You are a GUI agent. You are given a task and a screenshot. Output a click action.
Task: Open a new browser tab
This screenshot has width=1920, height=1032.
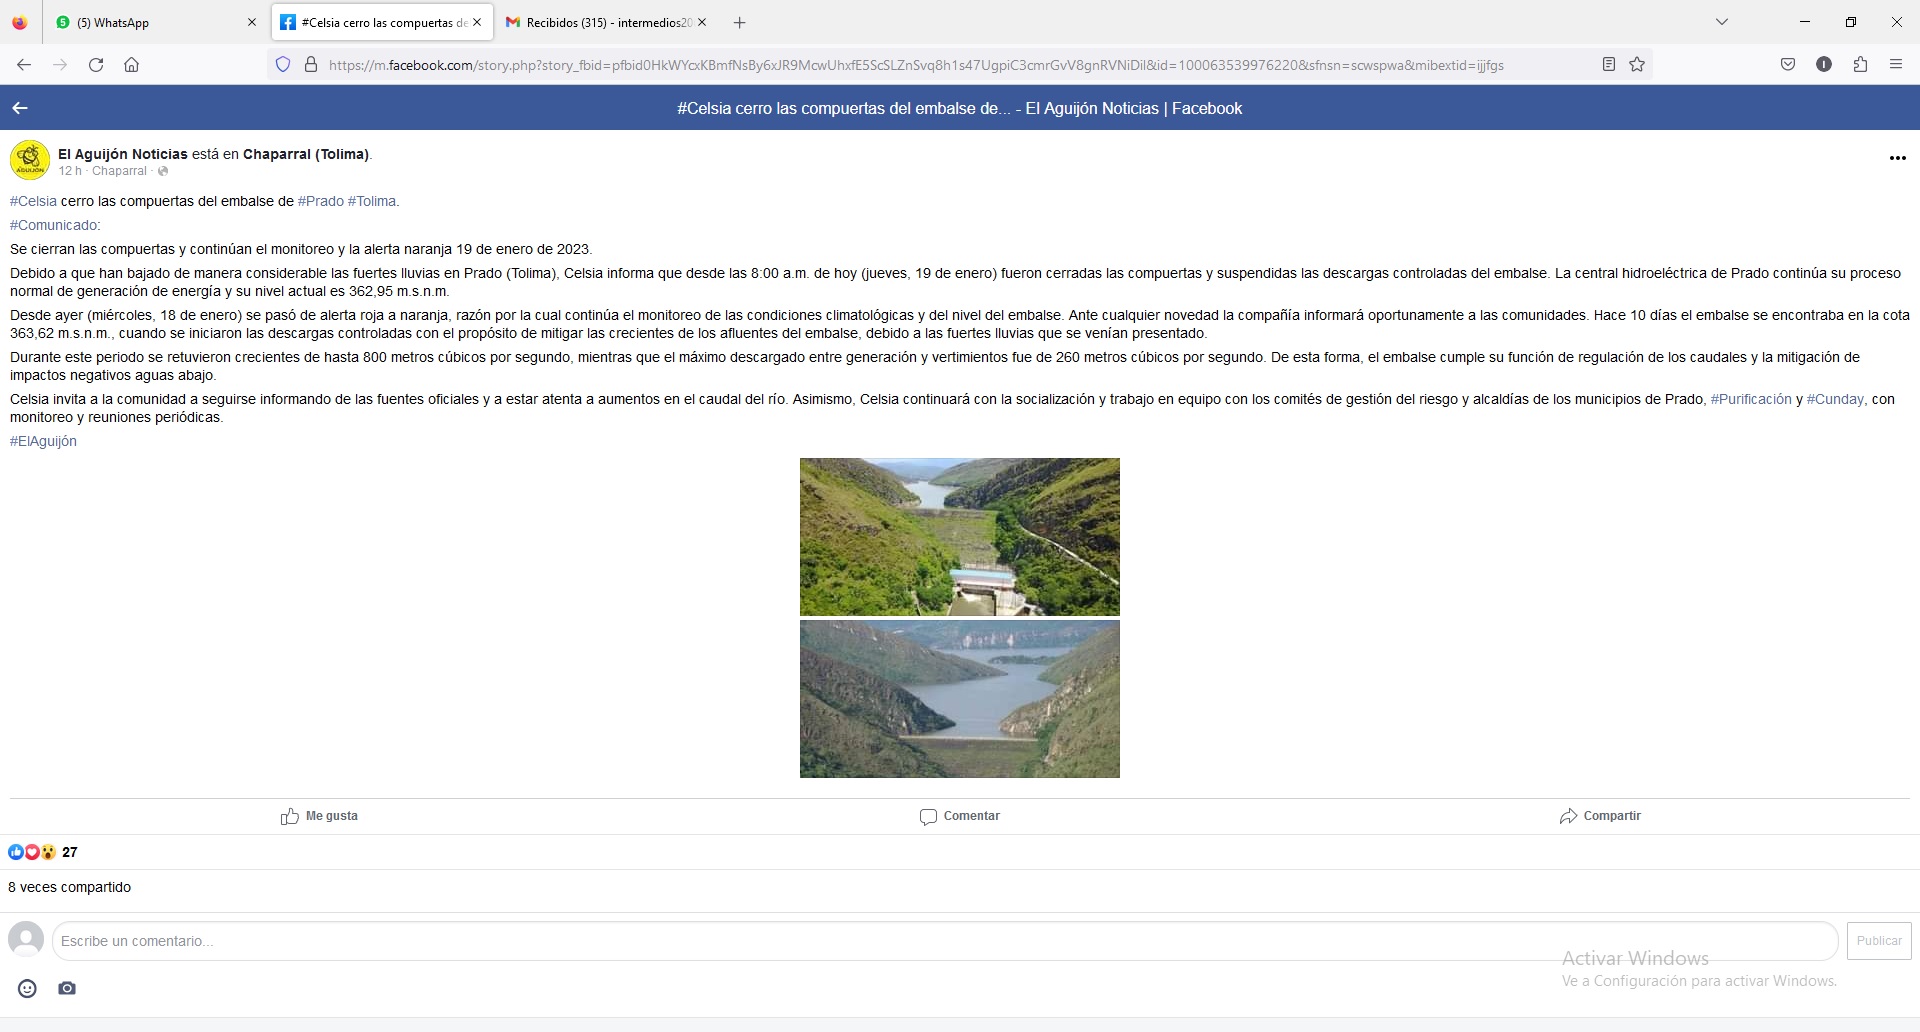pyautogui.click(x=740, y=23)
